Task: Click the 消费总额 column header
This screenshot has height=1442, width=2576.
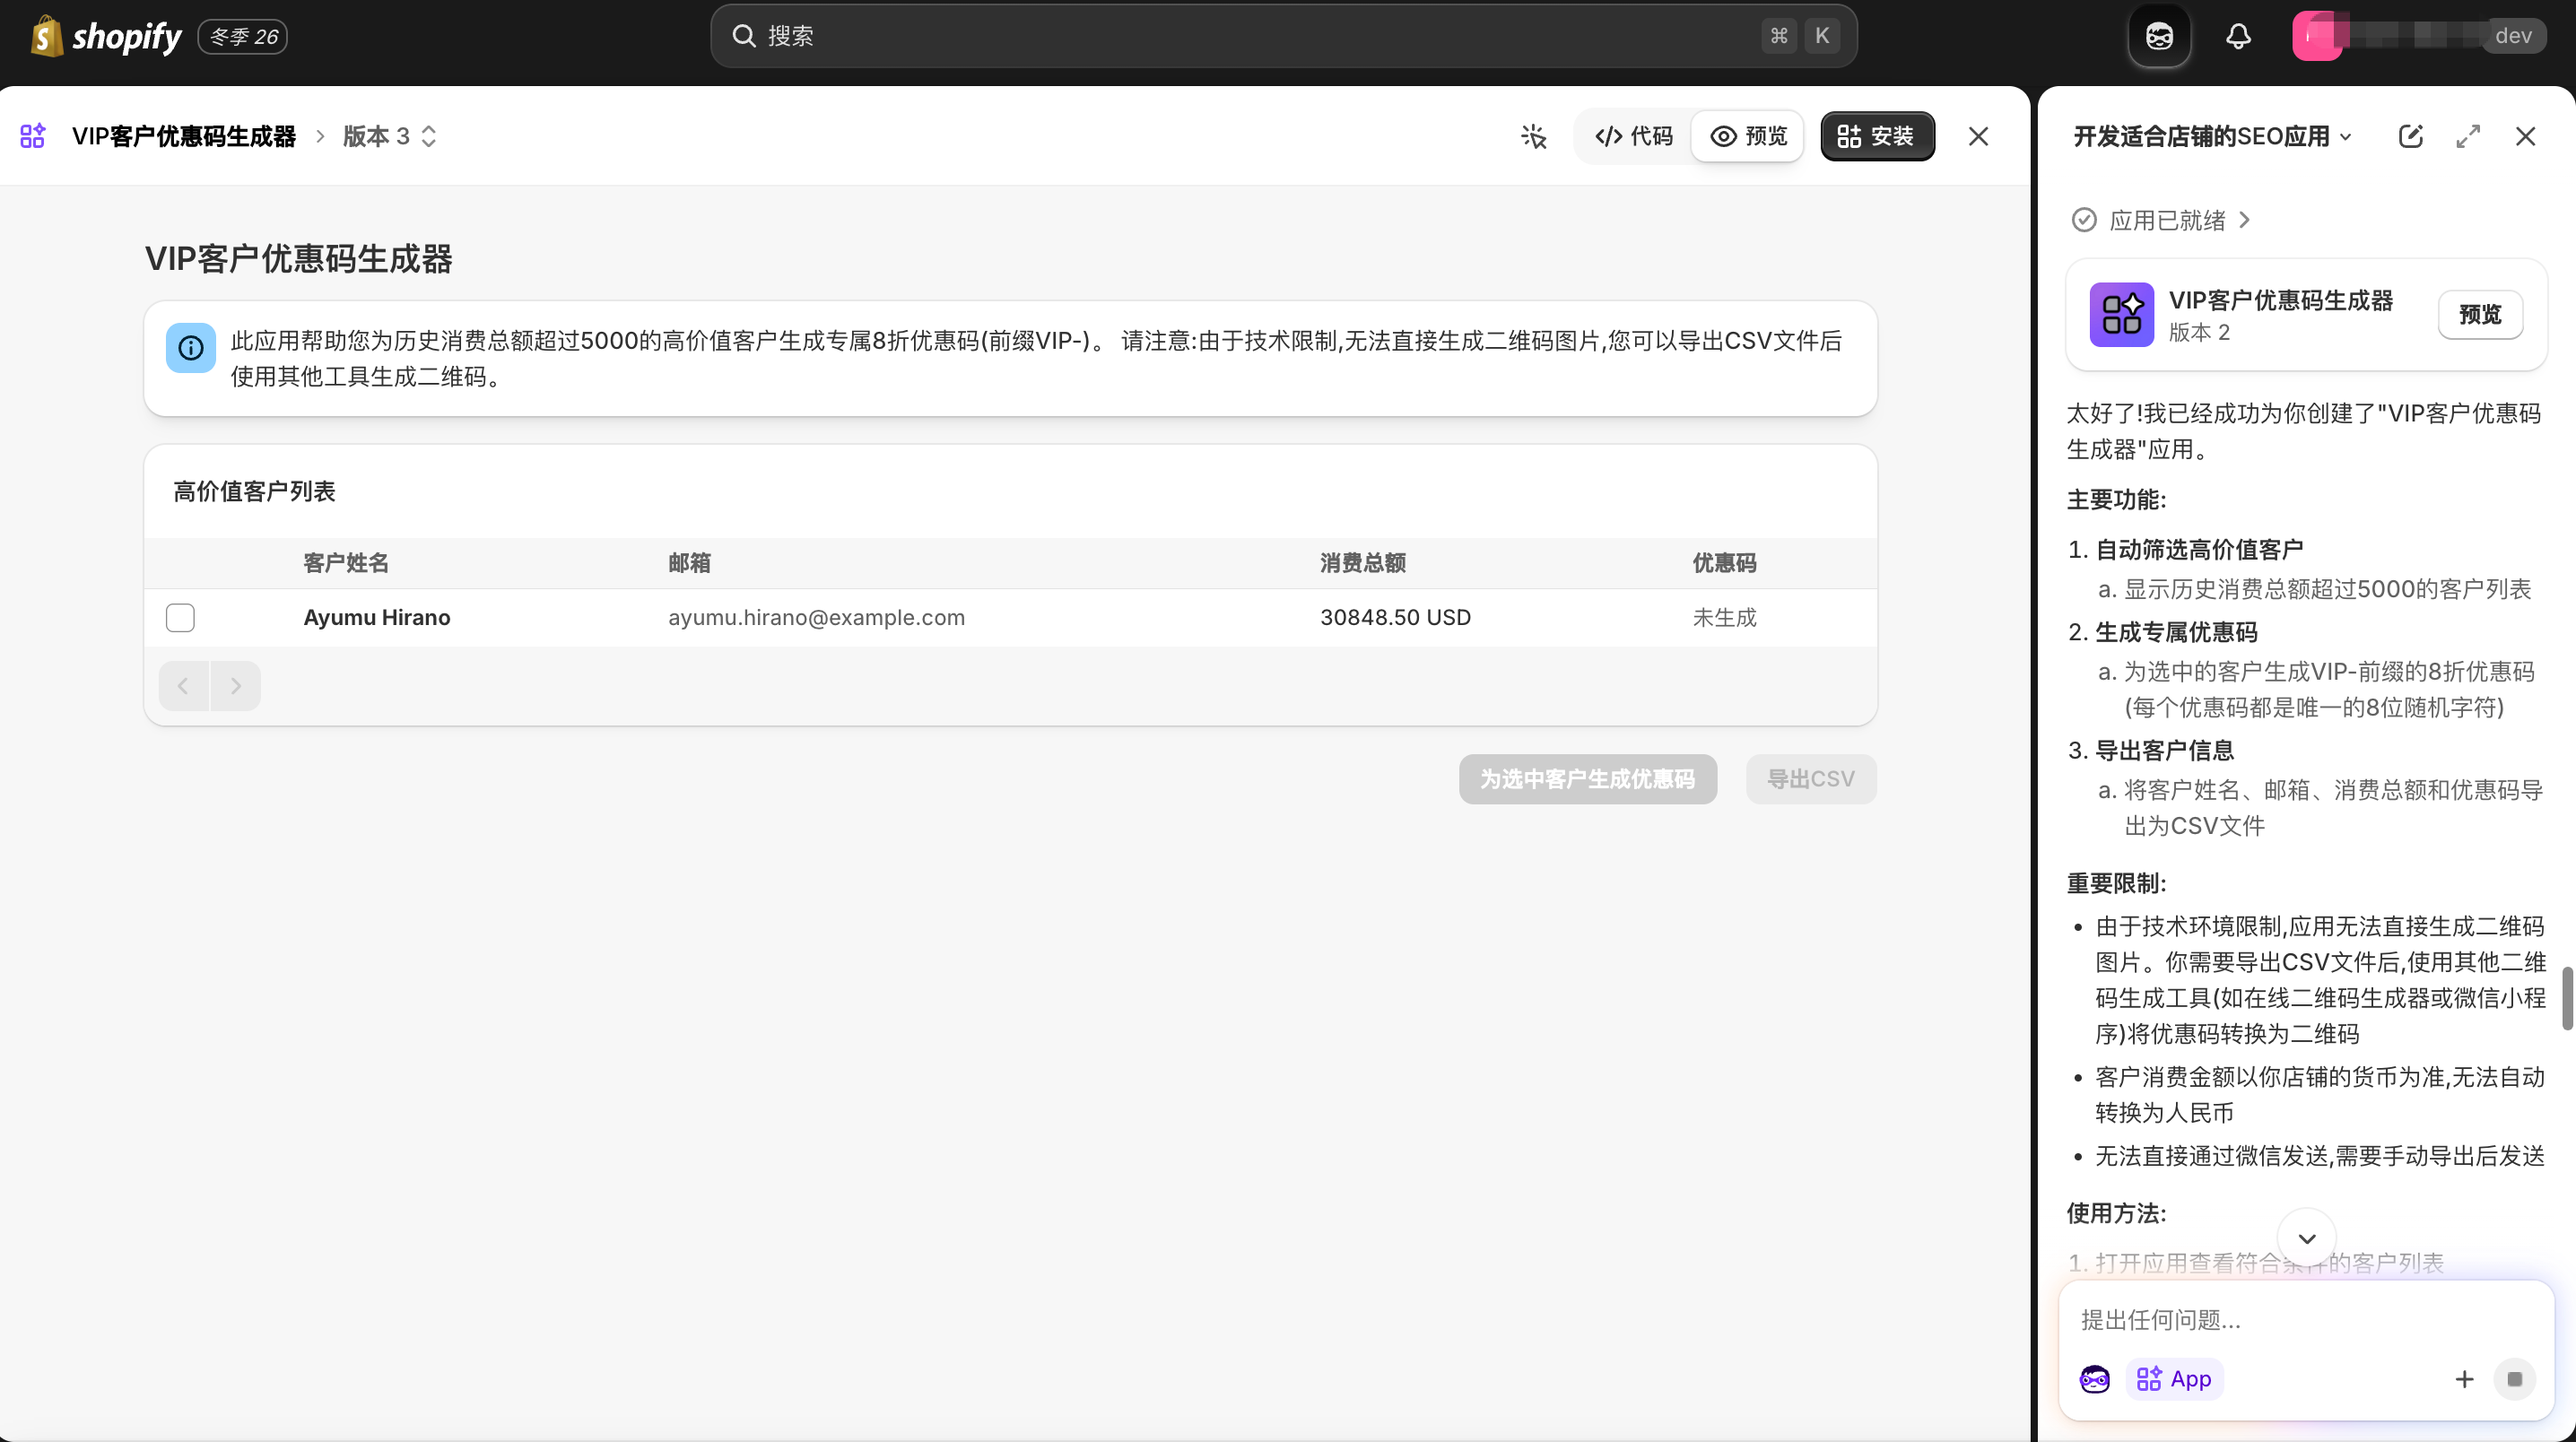Action: [1363, 563]
